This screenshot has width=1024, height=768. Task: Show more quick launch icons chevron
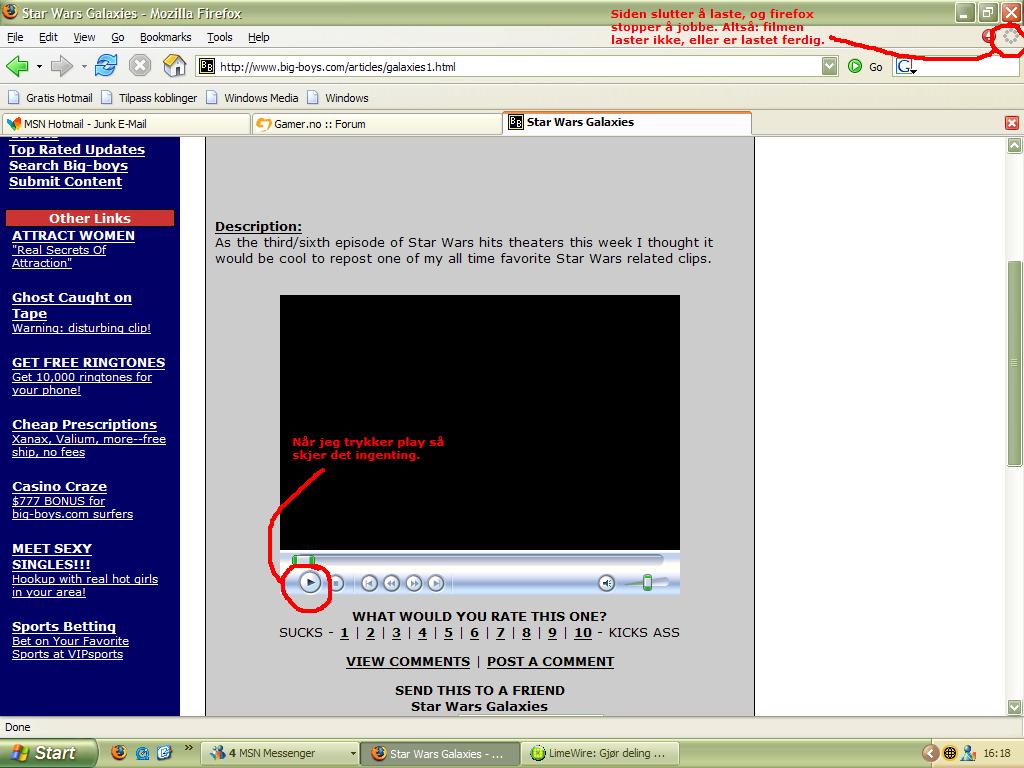(x=189, y=748)
